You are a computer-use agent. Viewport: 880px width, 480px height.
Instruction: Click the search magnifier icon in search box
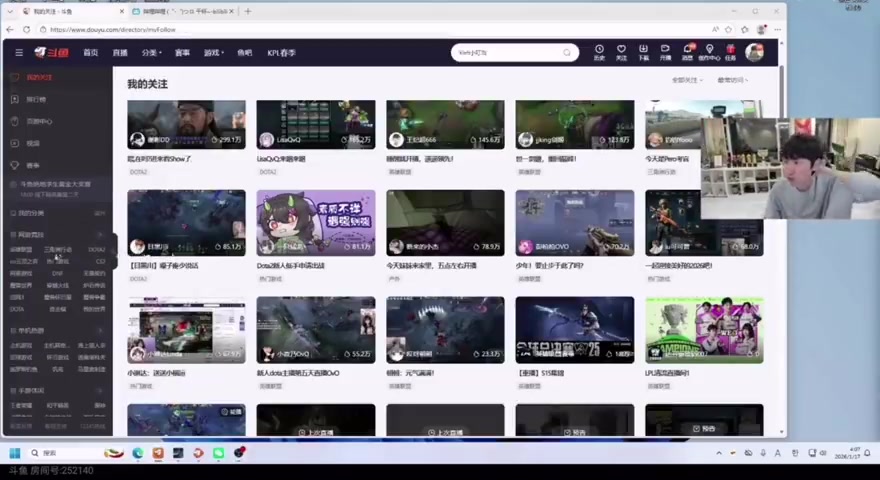click(567, 52)
